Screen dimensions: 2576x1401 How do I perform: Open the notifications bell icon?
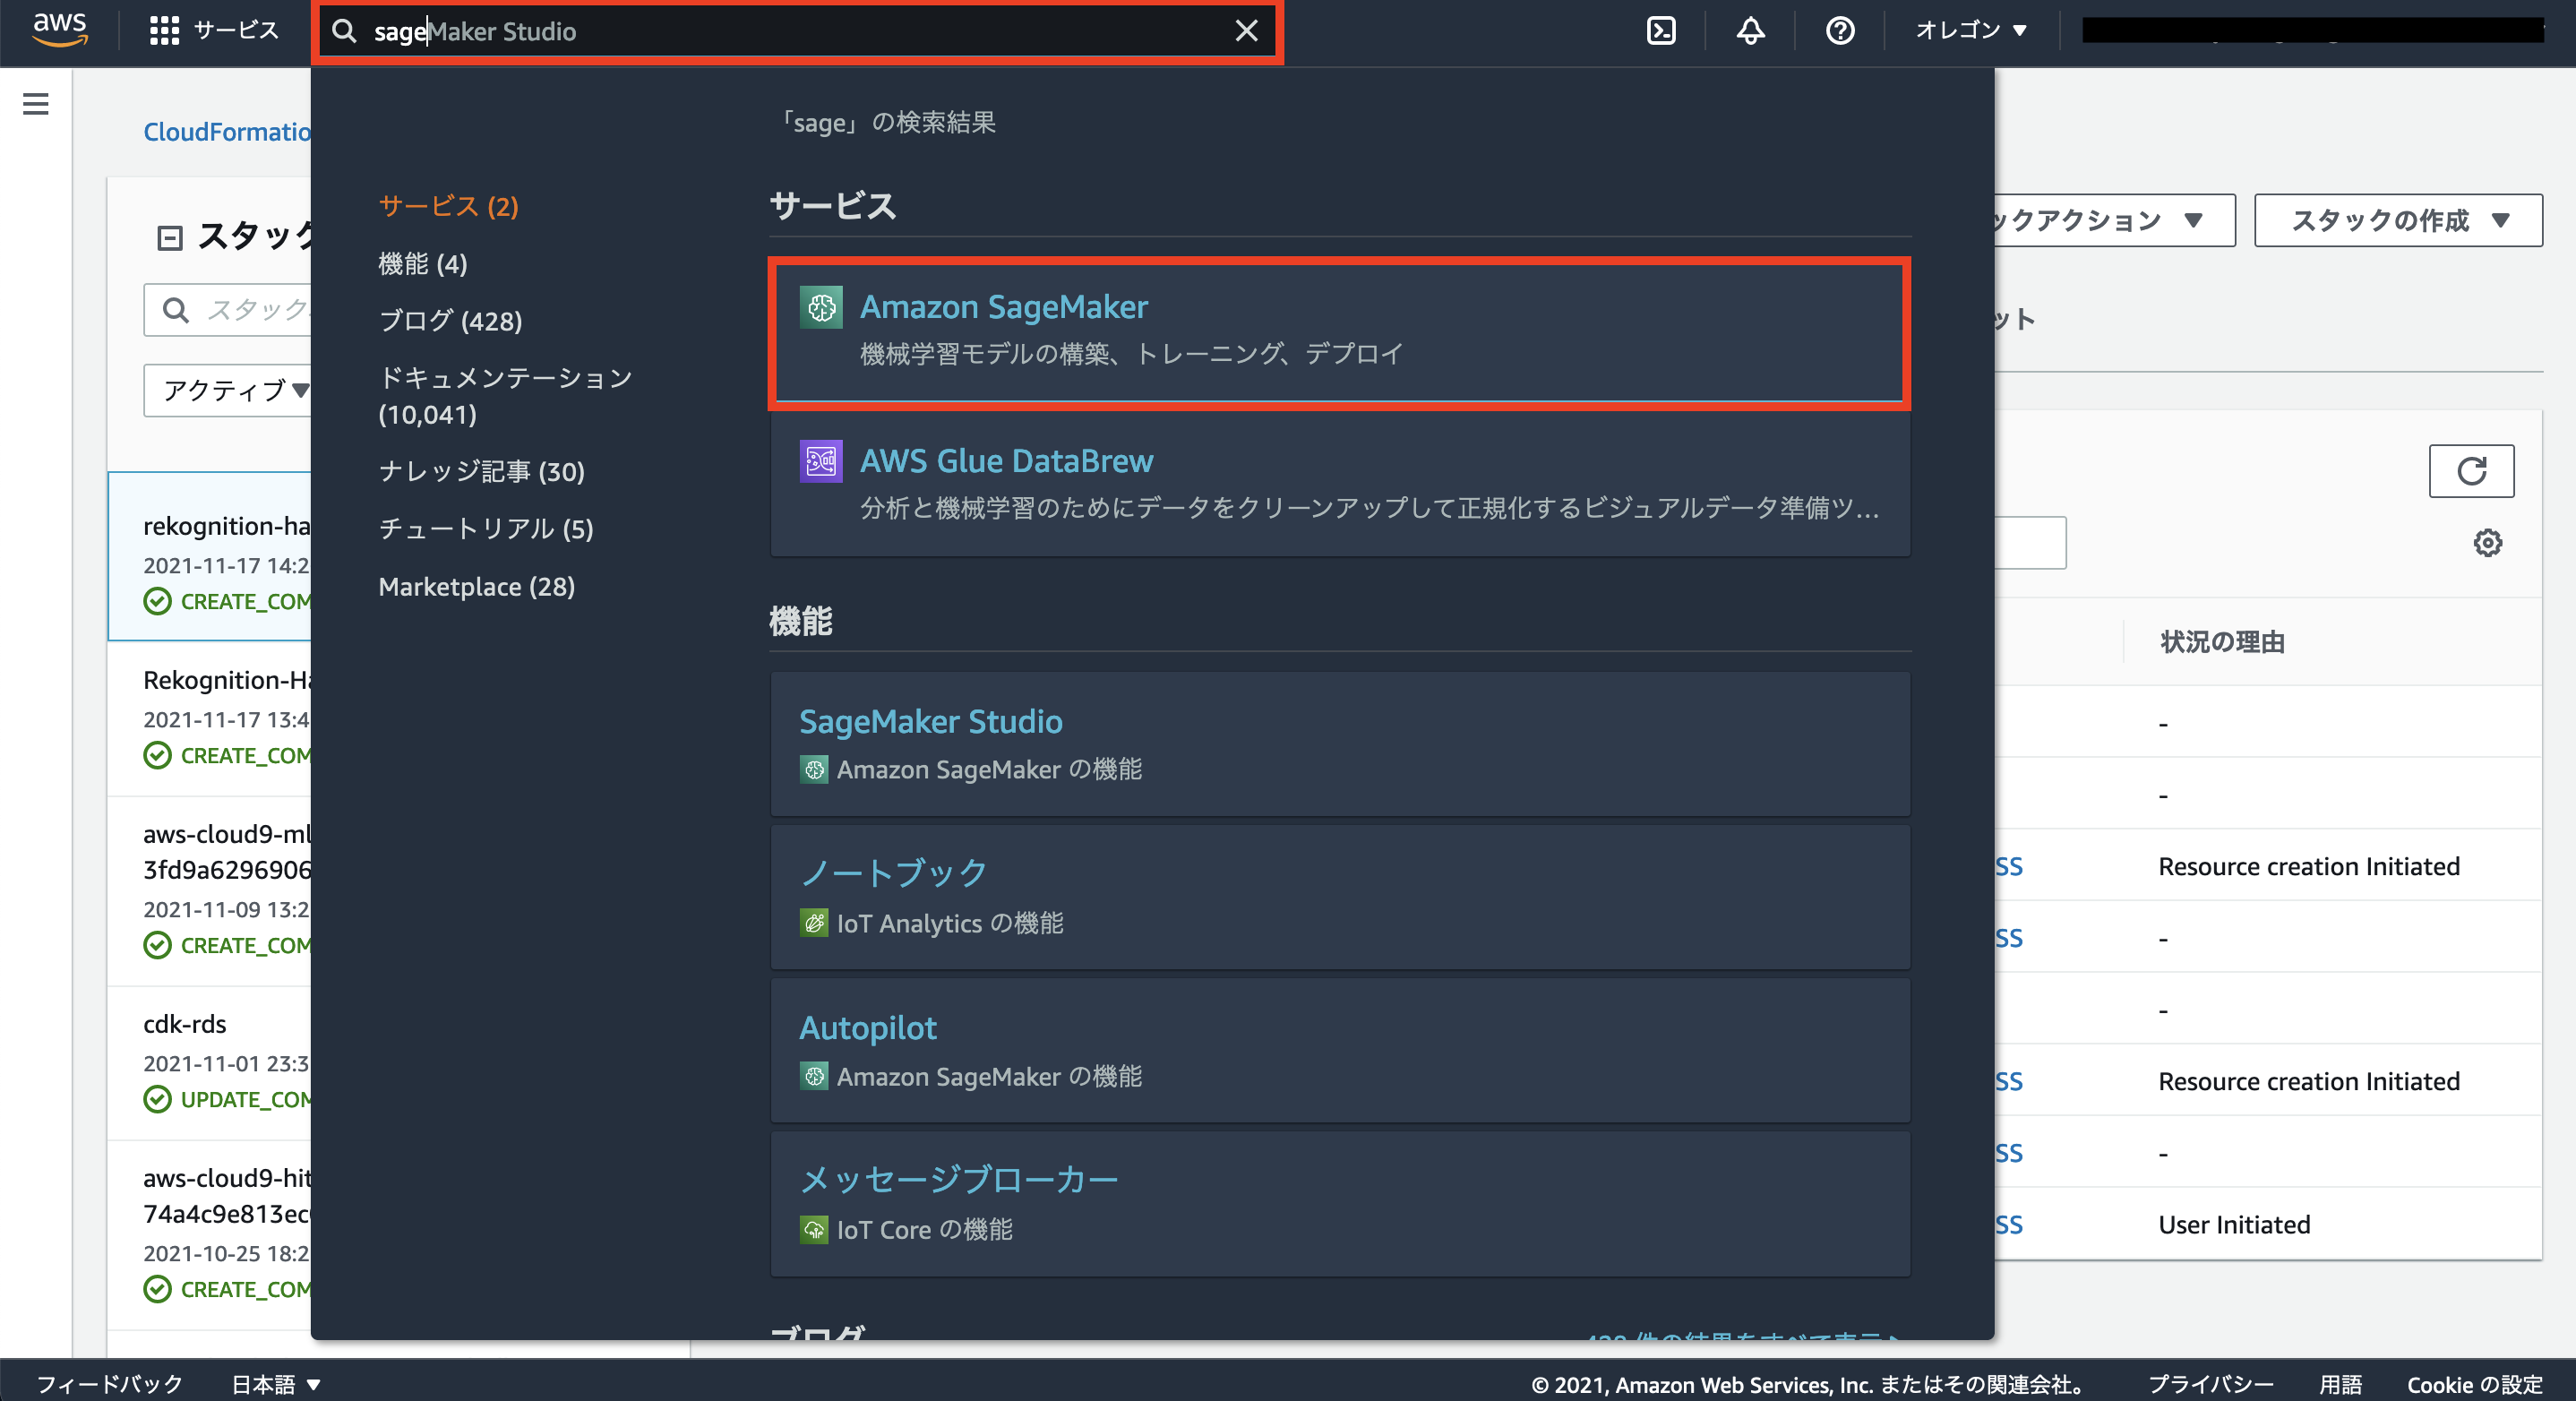1750,31
